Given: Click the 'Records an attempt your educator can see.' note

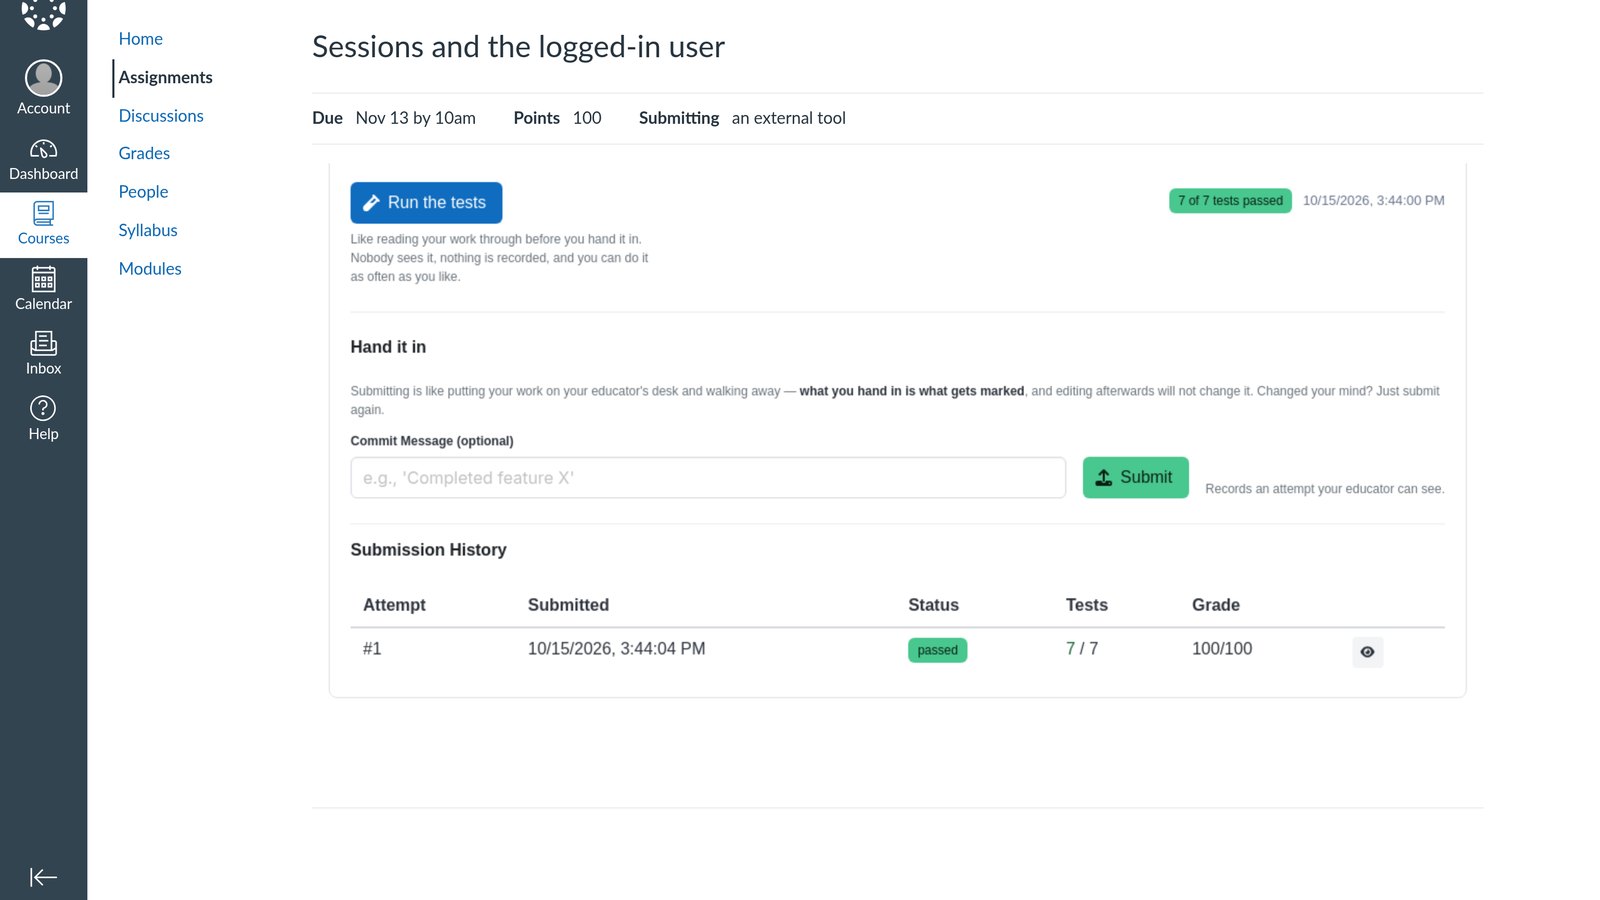Looking at the screenshot, I should click(1324, 489).
